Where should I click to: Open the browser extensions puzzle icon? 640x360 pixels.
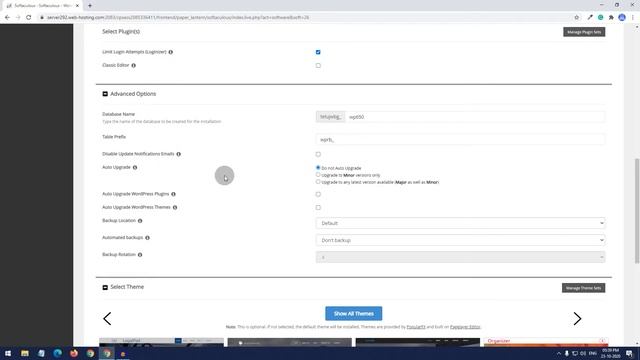[x=611, y=18]
